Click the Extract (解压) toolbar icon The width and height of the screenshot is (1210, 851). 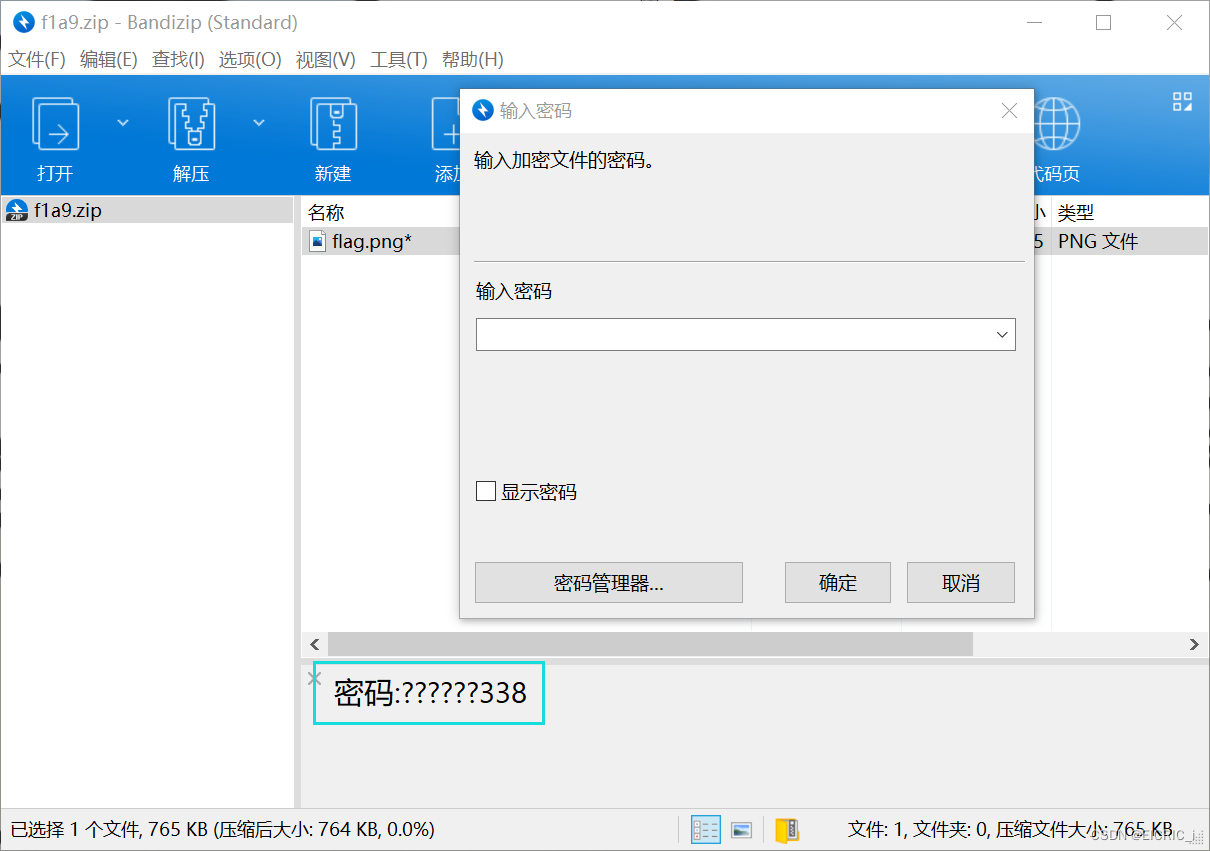191,124
